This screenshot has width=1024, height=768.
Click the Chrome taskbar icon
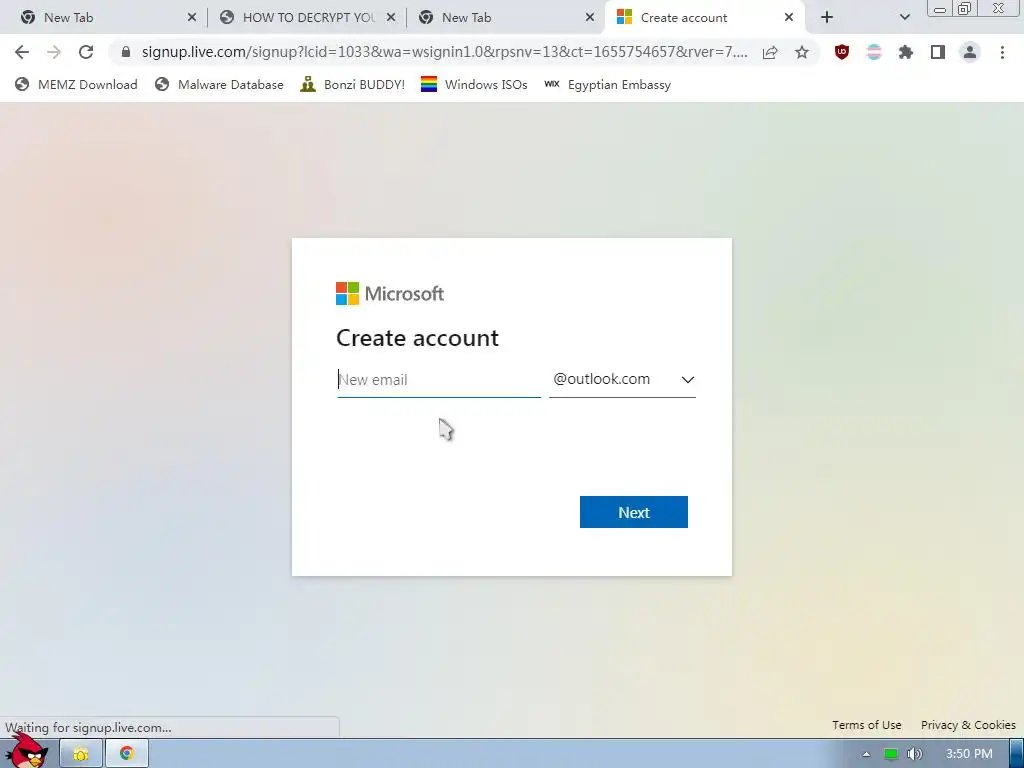click(127, 754)
